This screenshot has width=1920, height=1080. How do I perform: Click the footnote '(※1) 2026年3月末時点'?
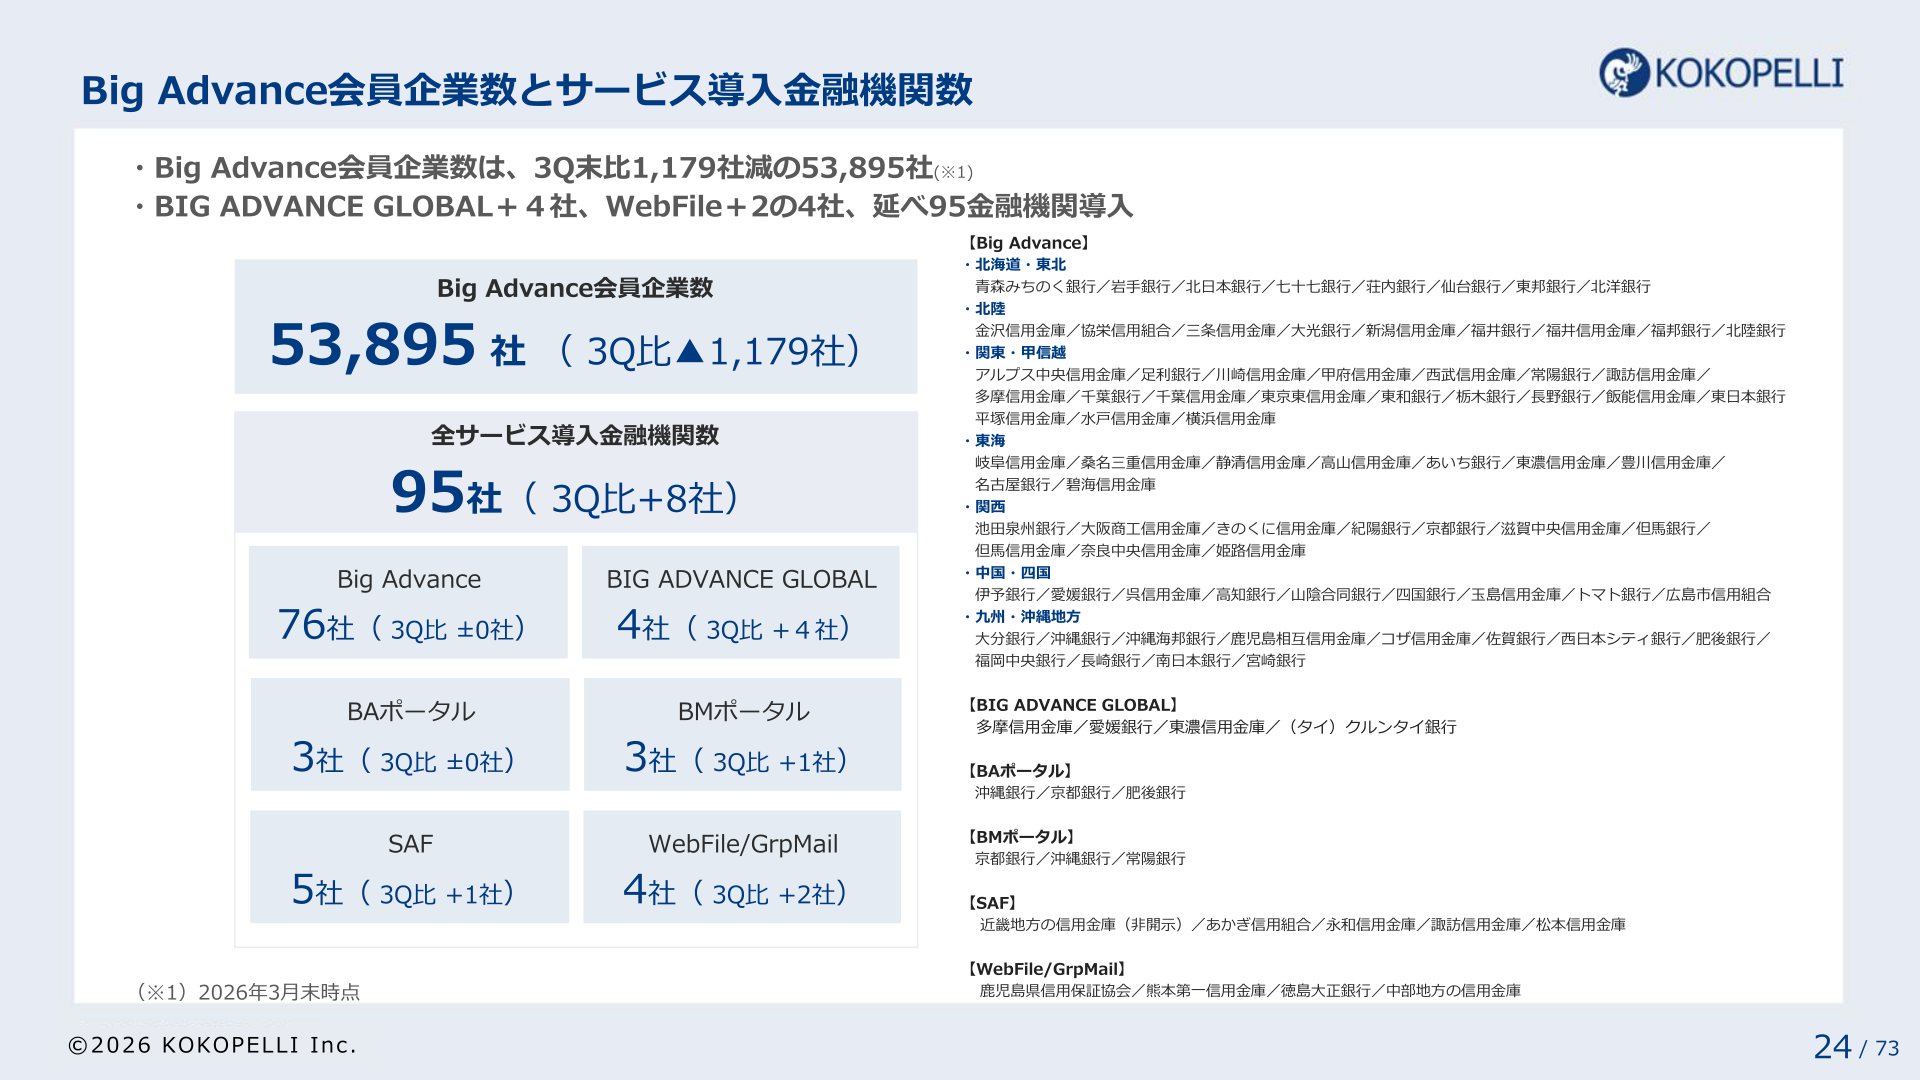click(x=248, y=992)
